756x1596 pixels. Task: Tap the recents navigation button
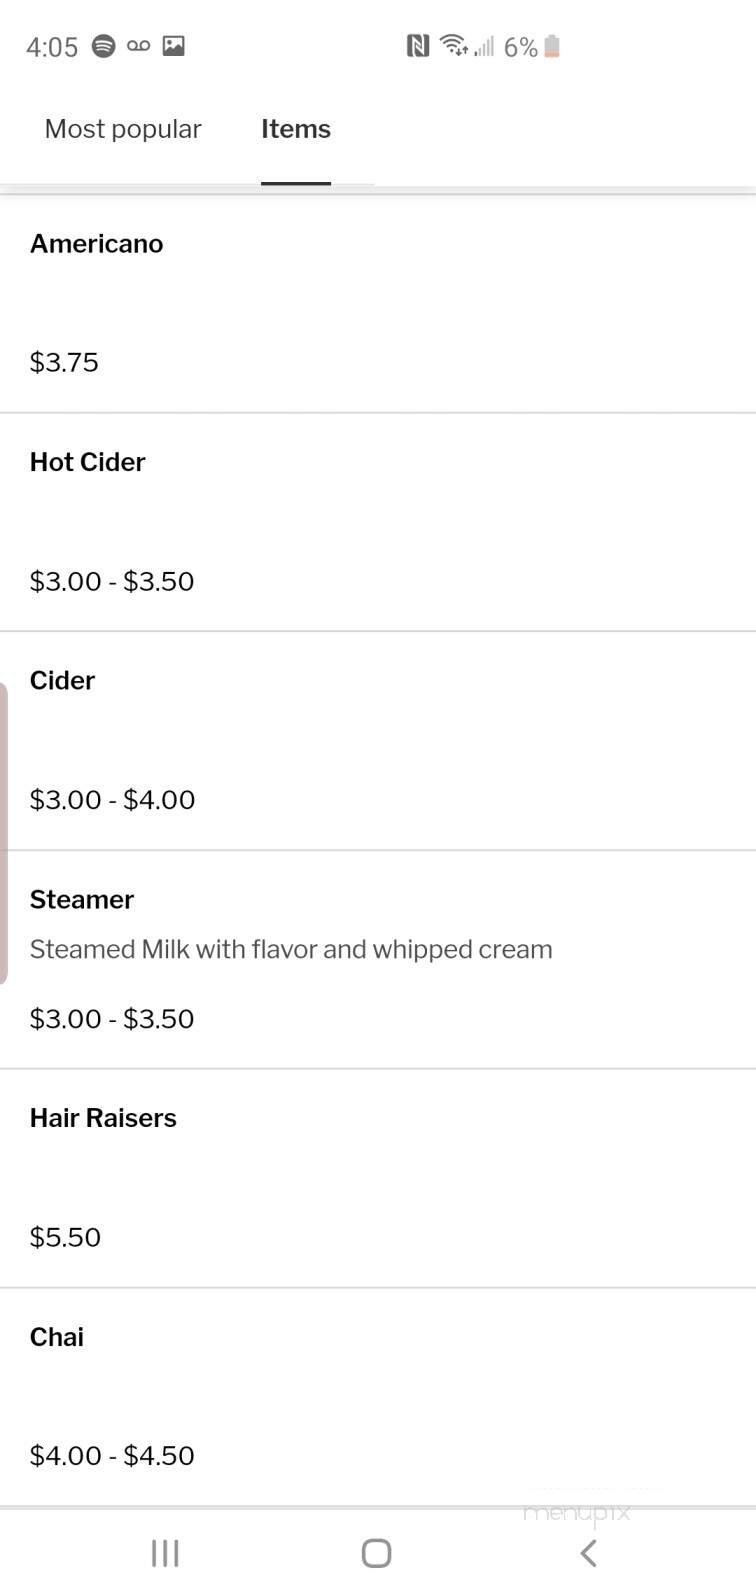click(x=164, y=1553)
